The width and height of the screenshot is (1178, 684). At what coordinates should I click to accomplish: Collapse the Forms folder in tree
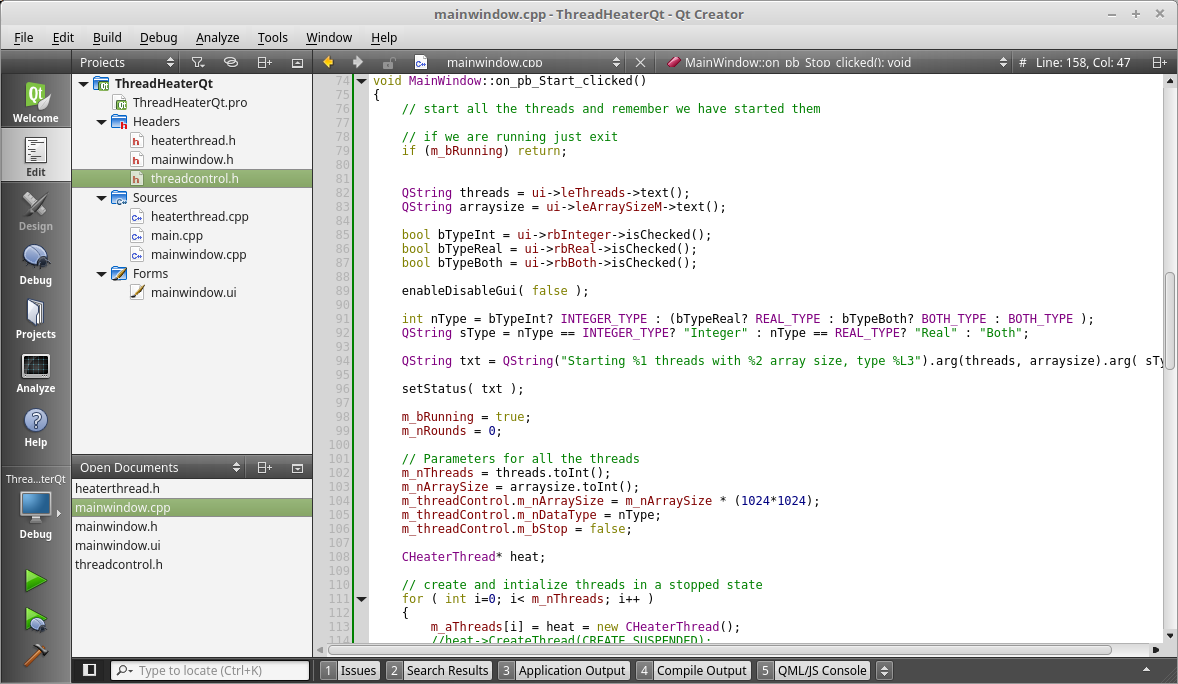point(102,274)
